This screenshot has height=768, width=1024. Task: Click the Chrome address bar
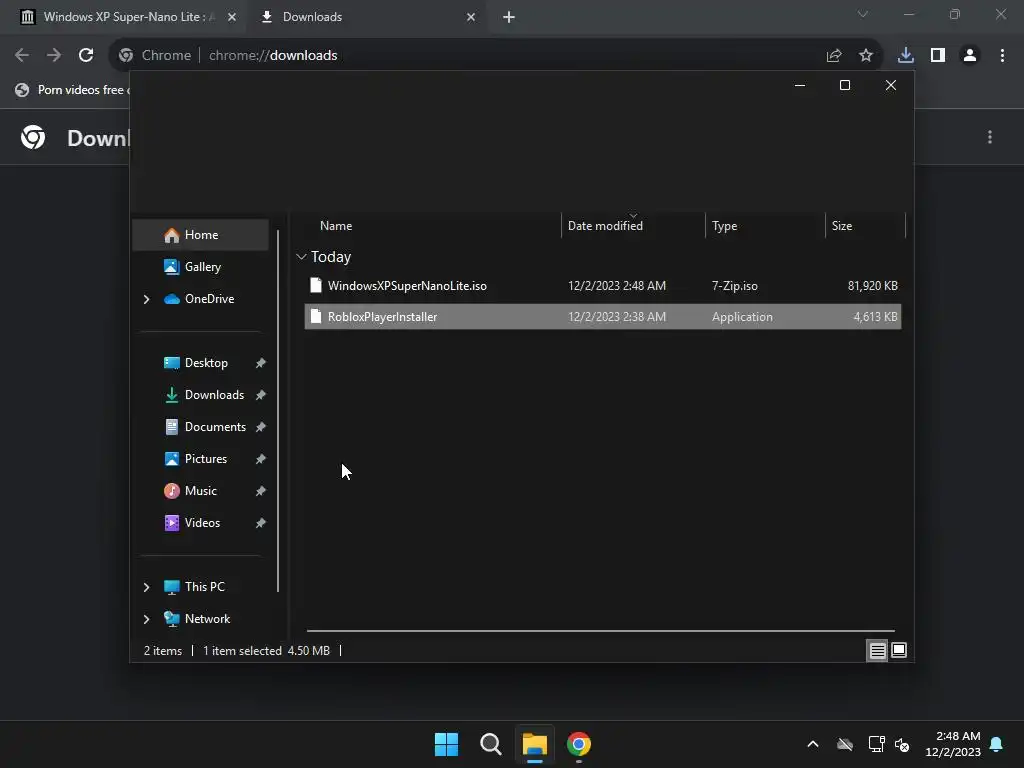[x=495, y=56]
